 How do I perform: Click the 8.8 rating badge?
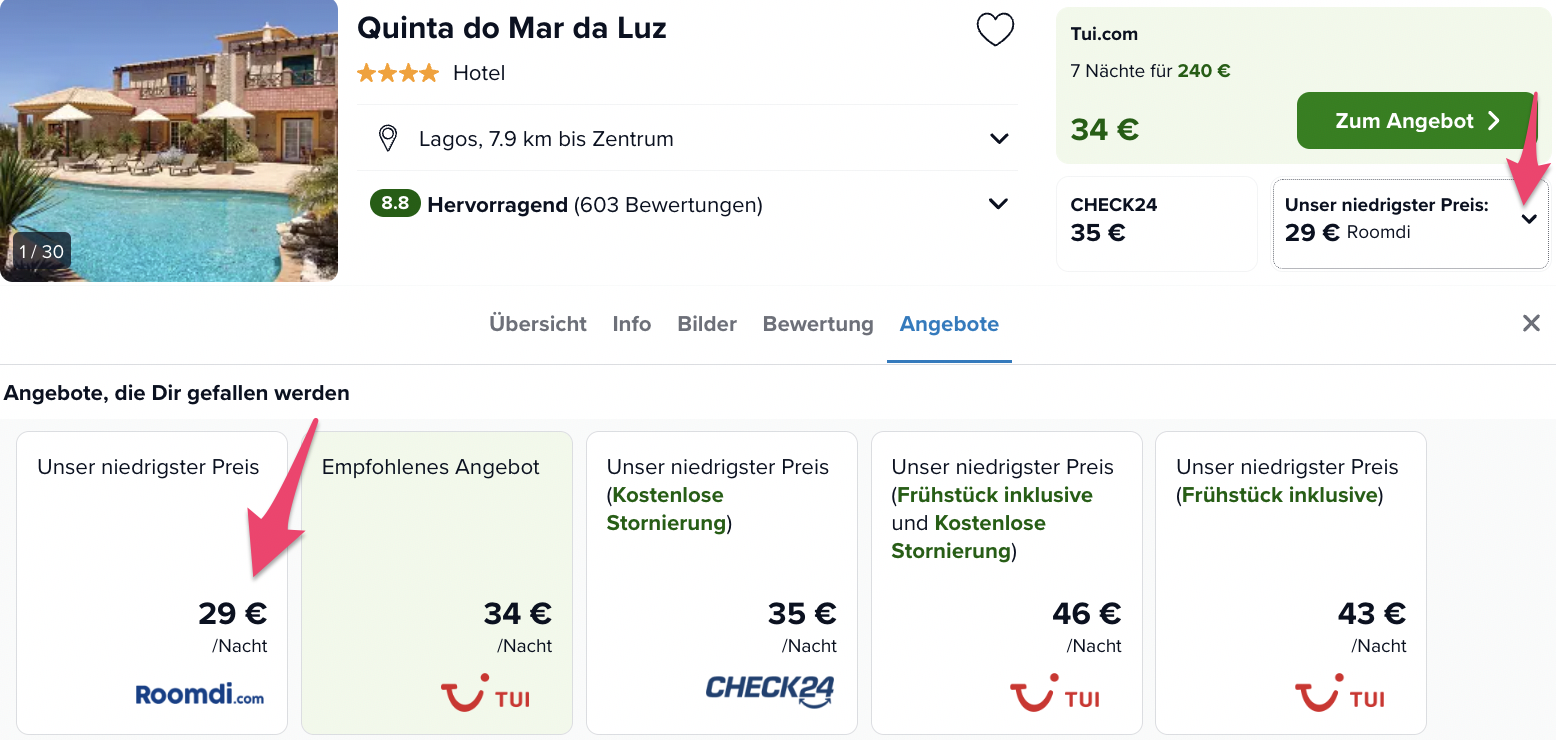coord(395,204)
